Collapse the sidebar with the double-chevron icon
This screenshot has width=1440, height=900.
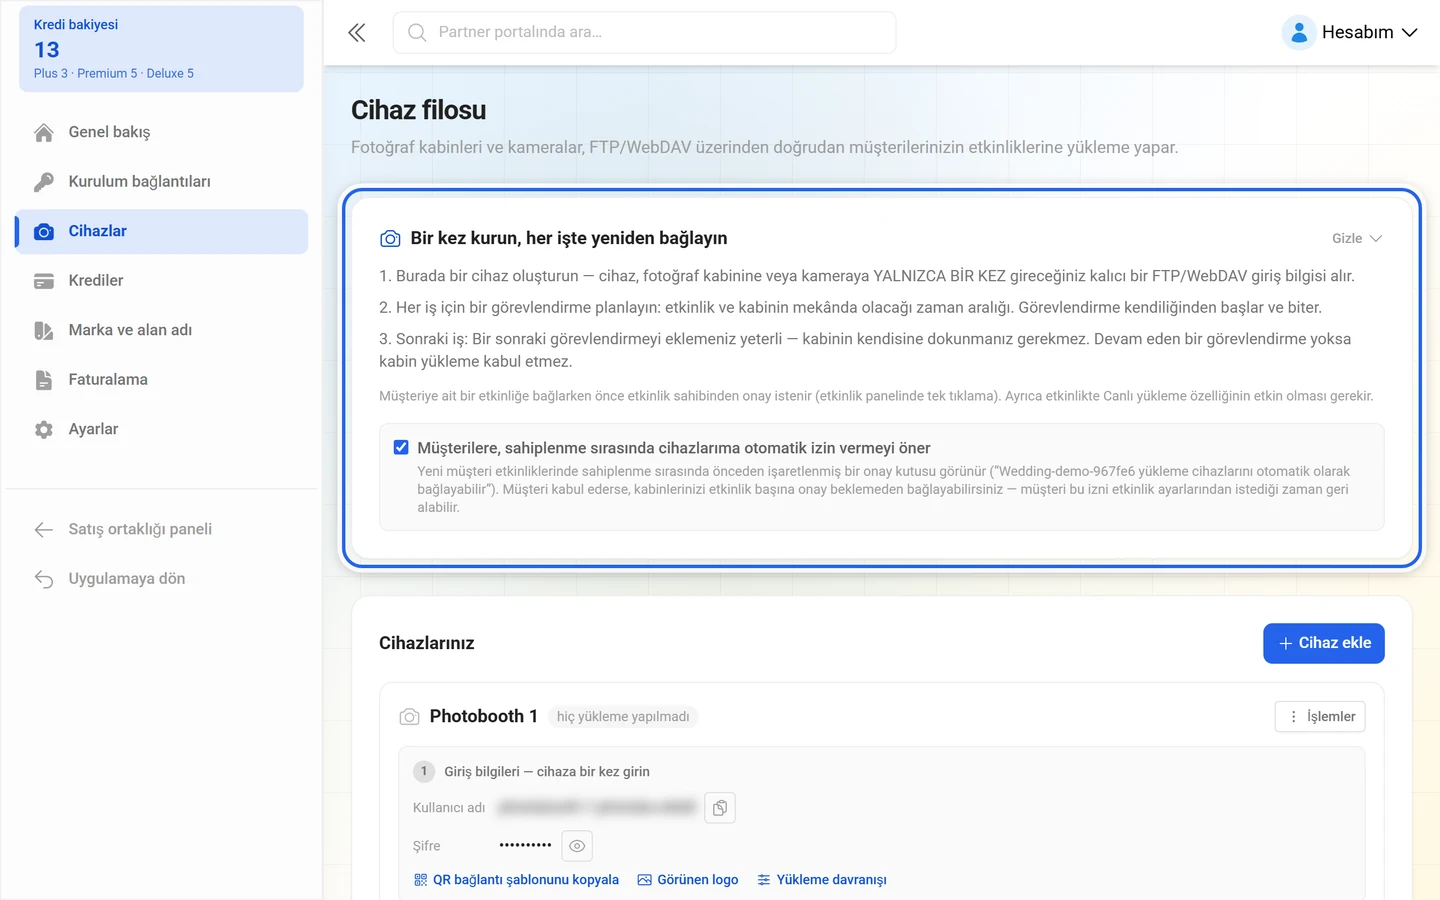pos(357,33)
